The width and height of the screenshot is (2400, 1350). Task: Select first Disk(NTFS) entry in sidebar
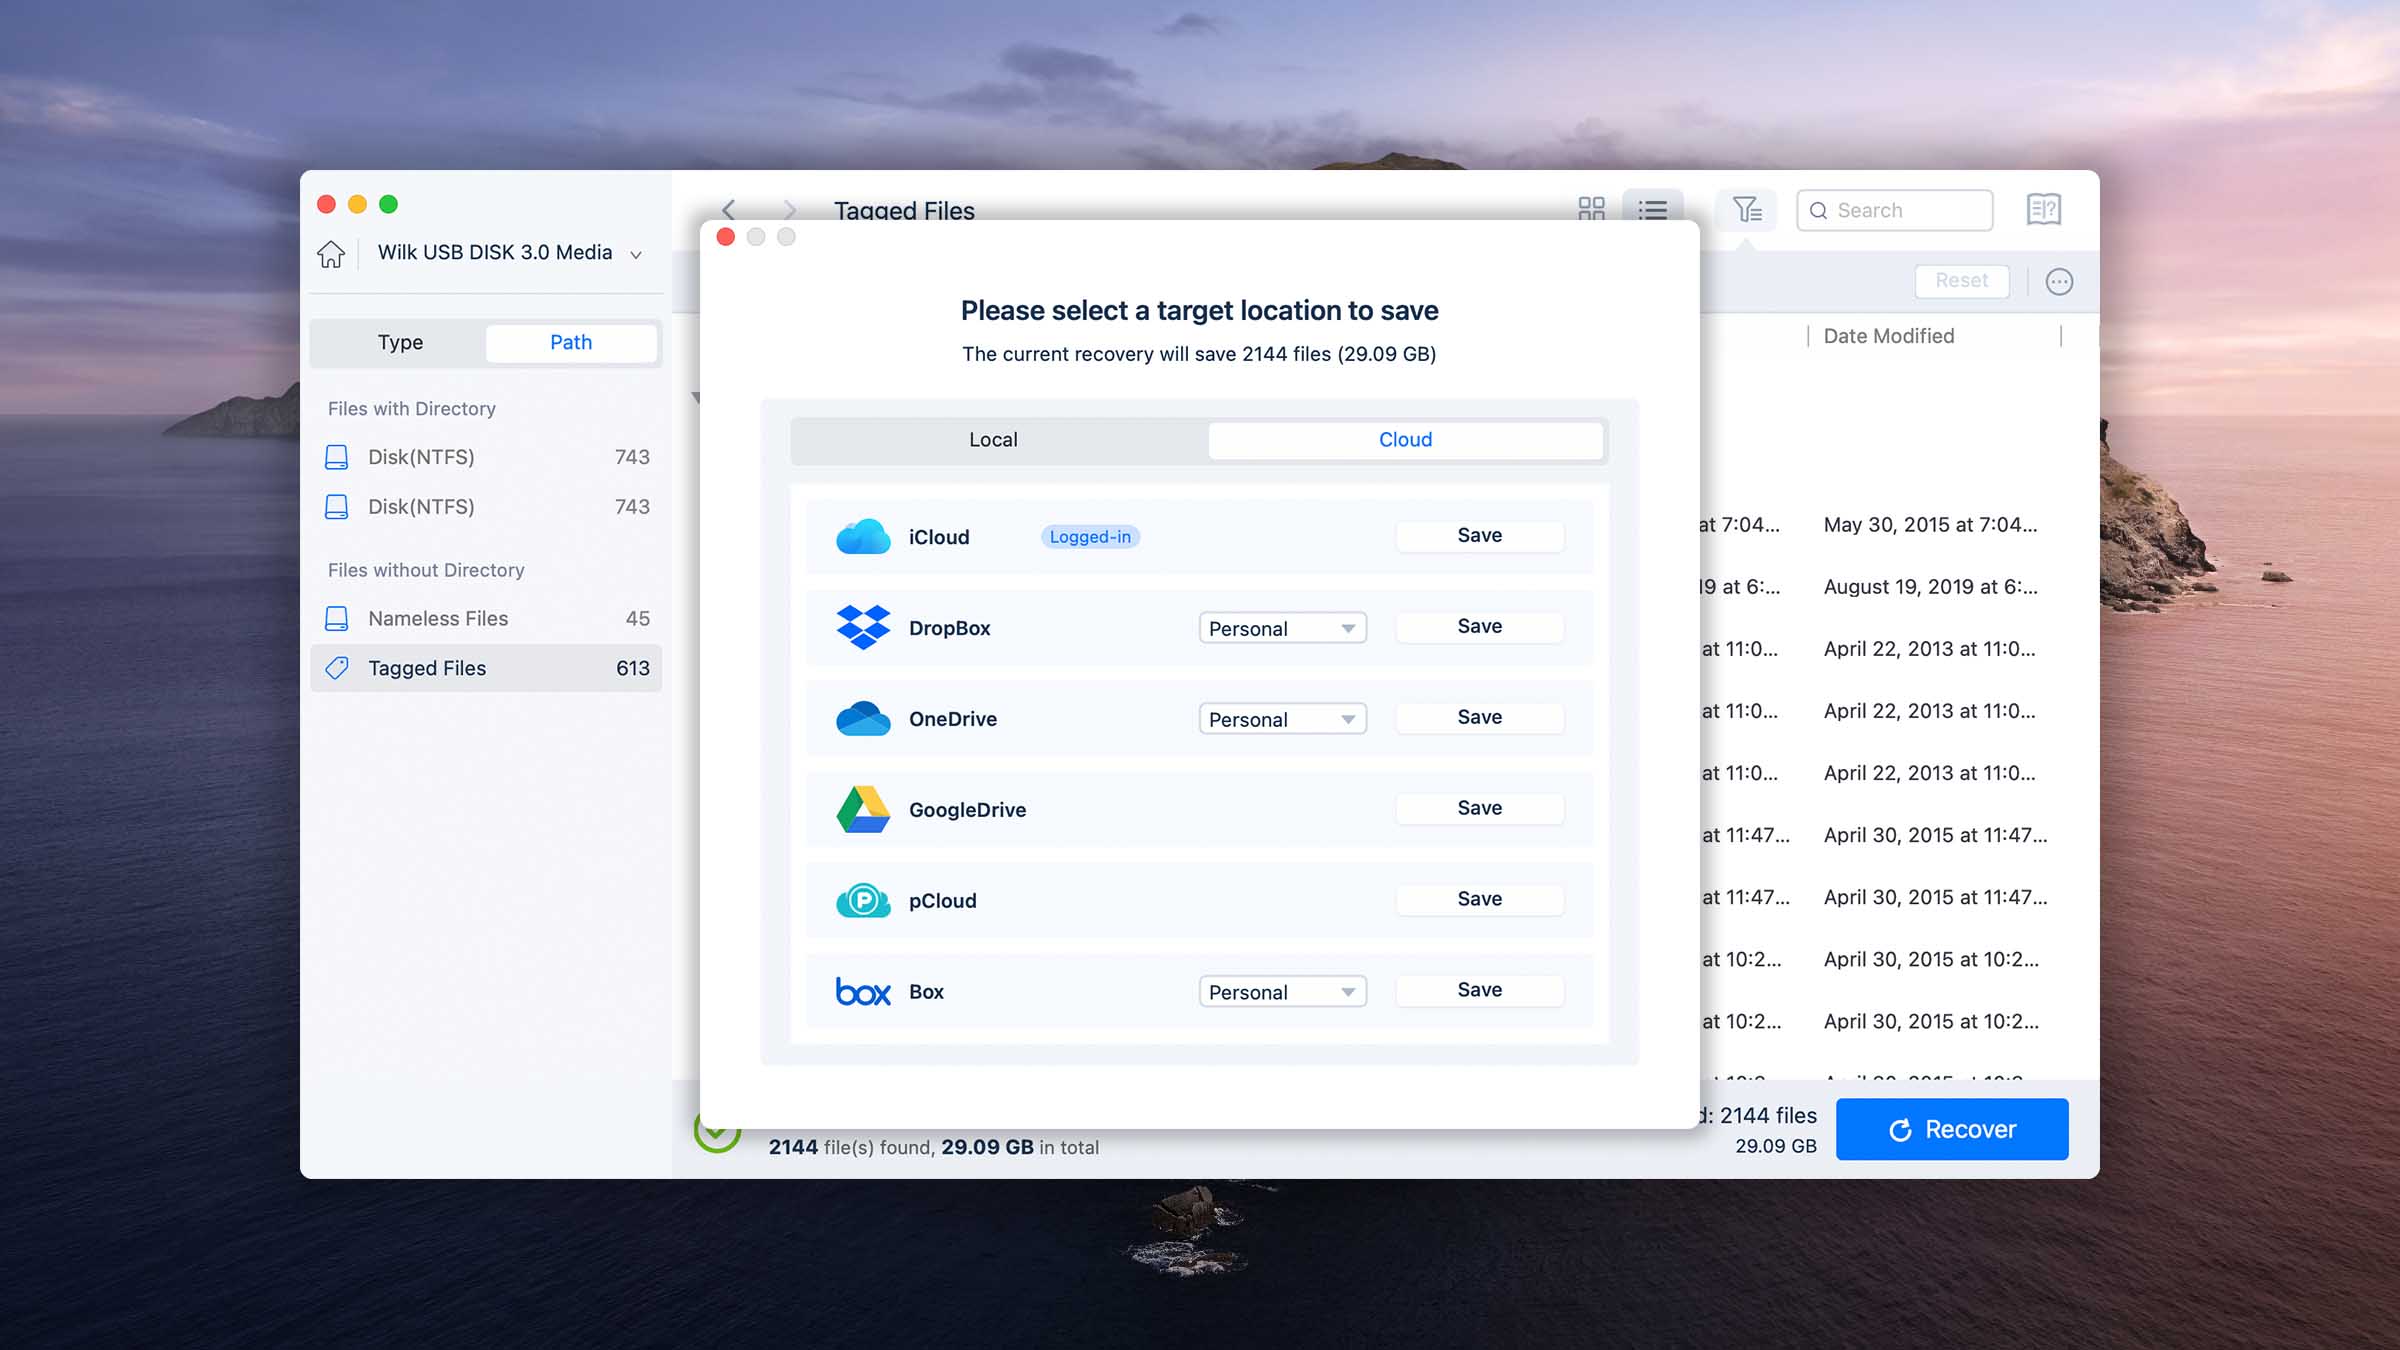click(487, 457)
